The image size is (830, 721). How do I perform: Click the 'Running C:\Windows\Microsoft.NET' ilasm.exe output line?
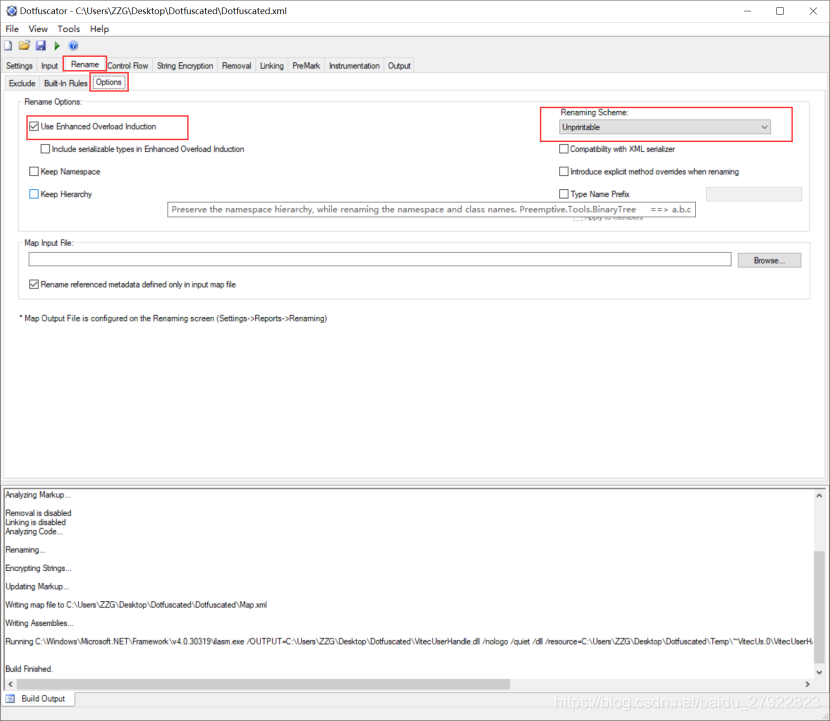tap(409, 642)
